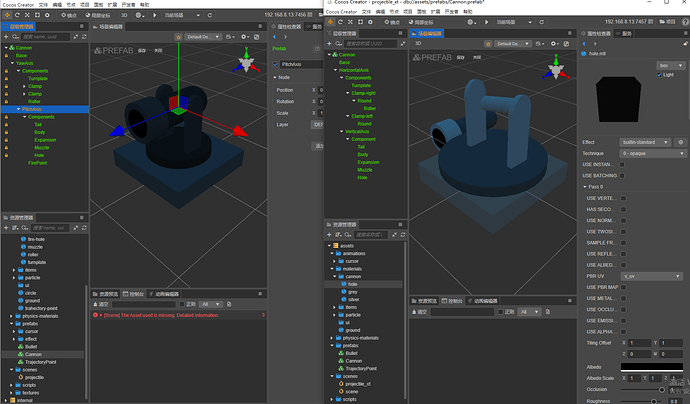
Task: Click the effect settings gear next to builtin-standard
Action: [x=681, y=142]
